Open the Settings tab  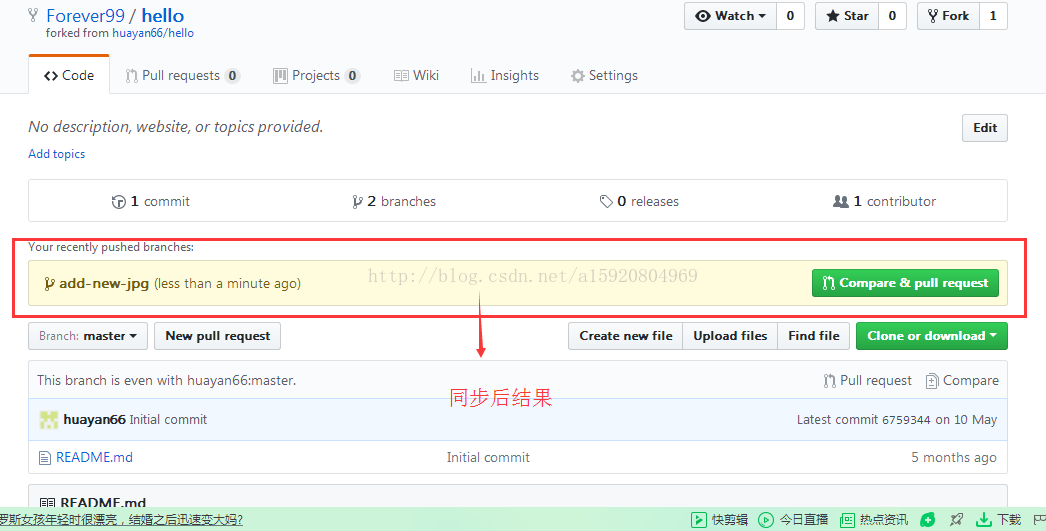click(604, 75)
